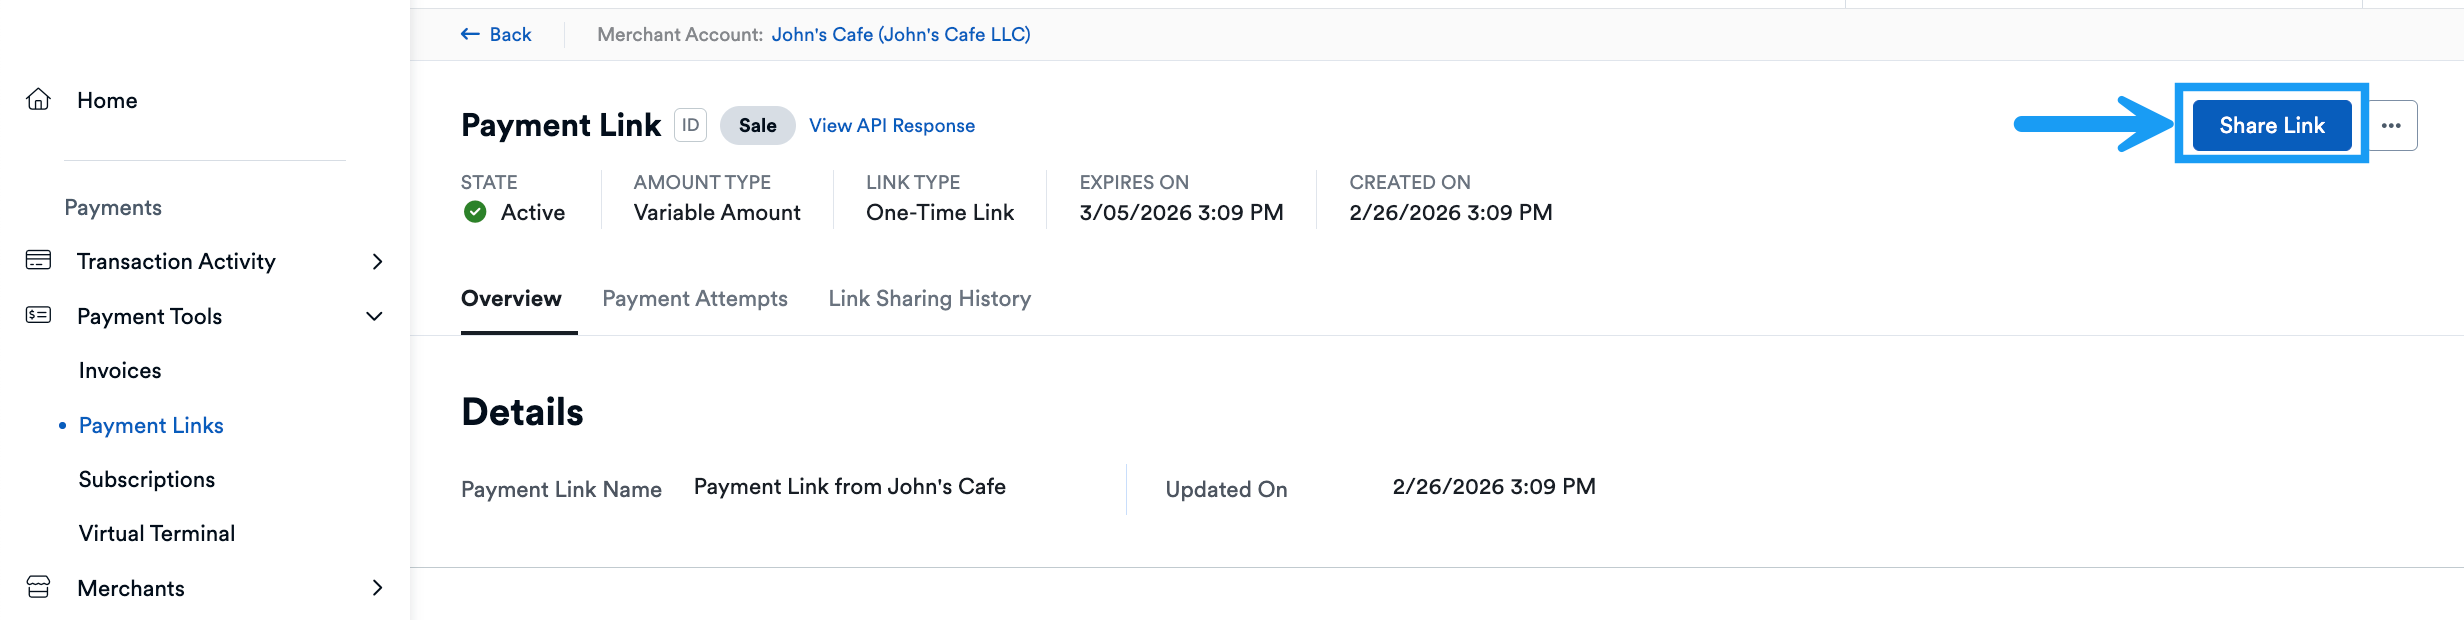
Task: Expand the Merchants section
Action: coord(377,588)
